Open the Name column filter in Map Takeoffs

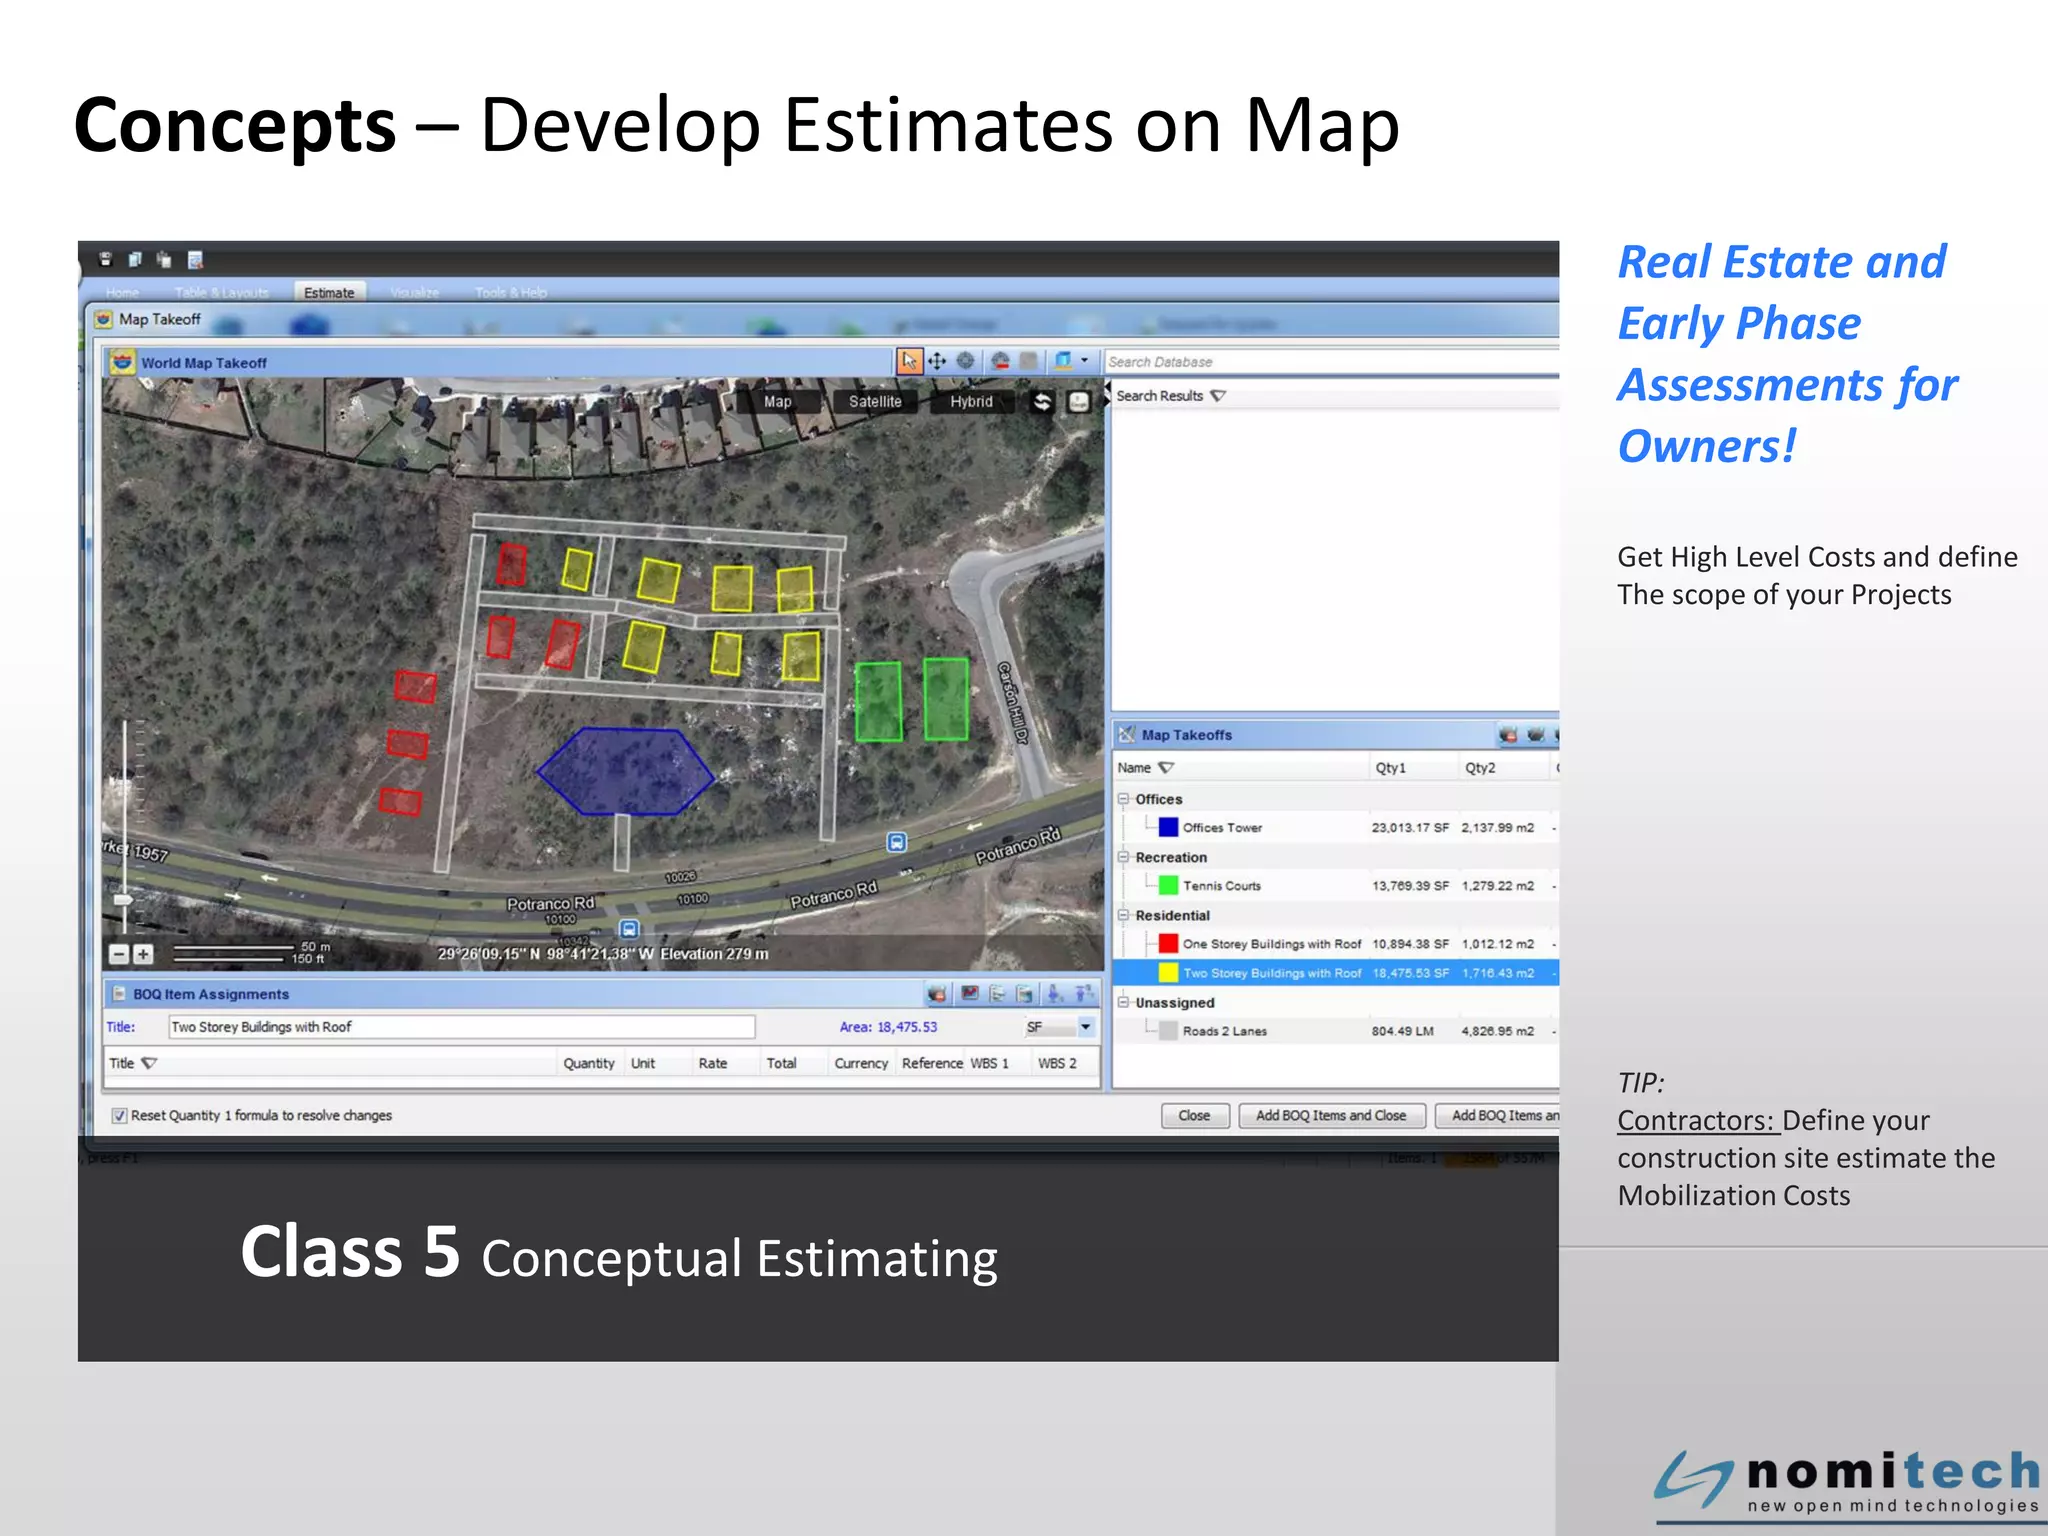pyautogui.click(x=1166, y=768)
